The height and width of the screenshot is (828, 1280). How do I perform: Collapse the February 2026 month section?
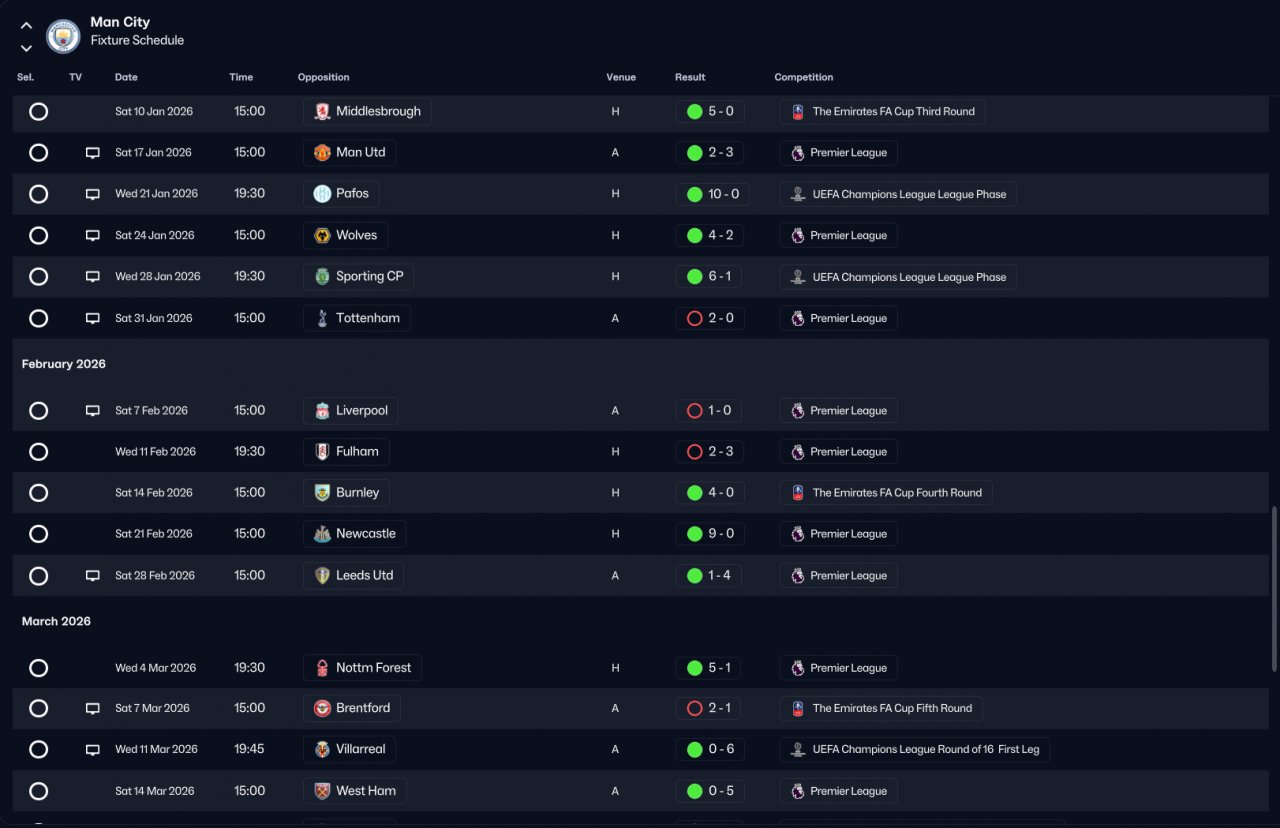click(x=64, y=364)
